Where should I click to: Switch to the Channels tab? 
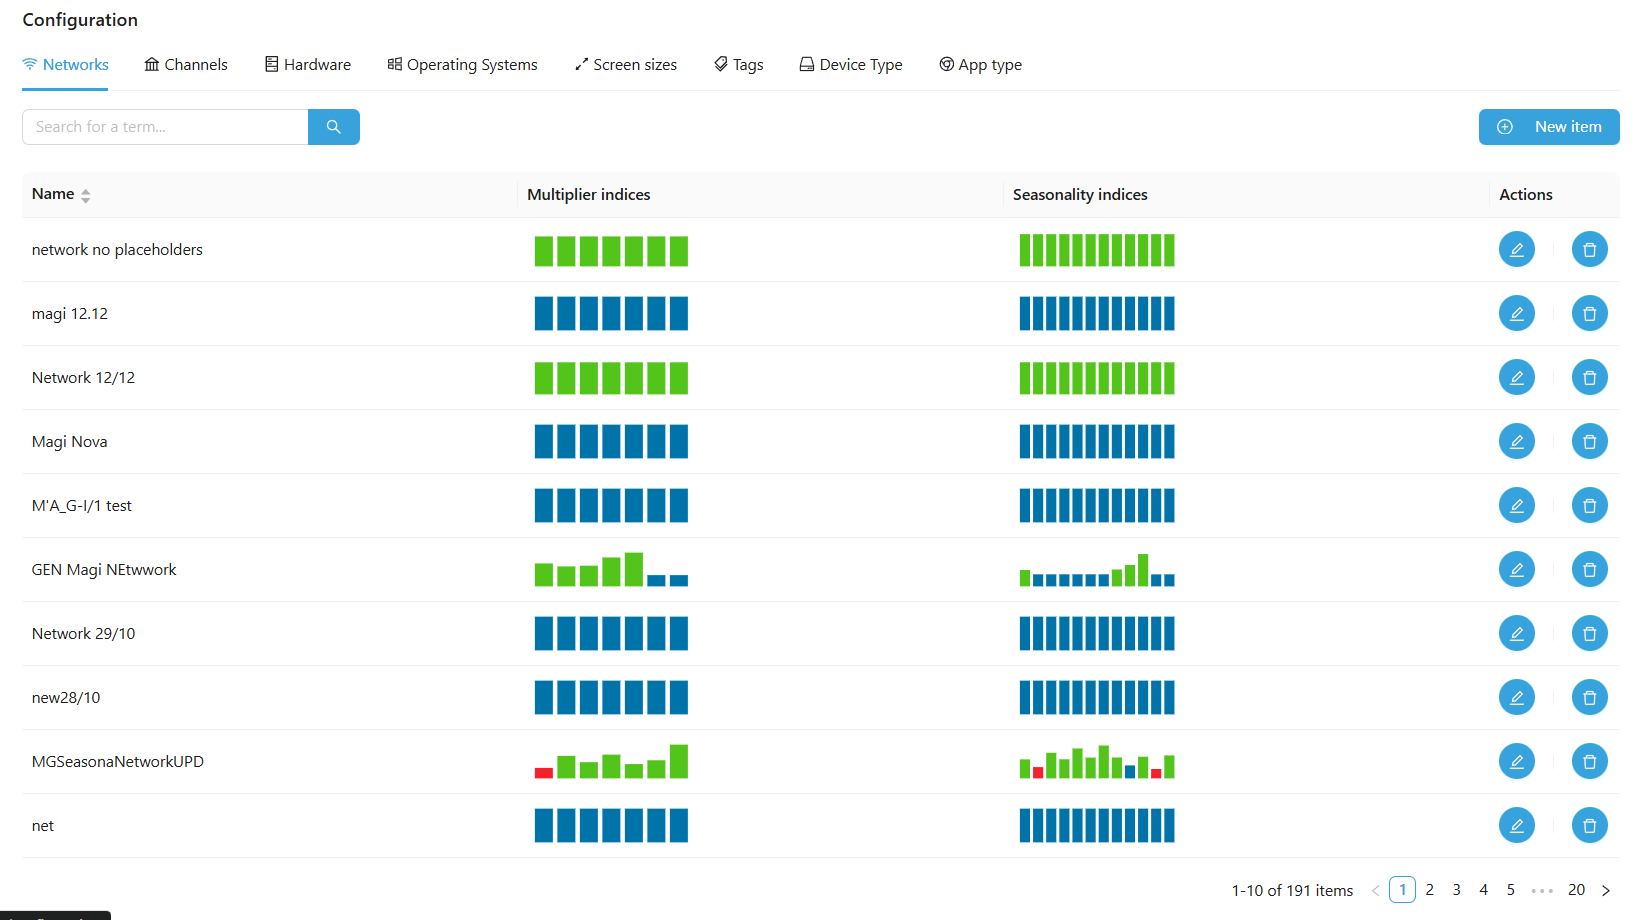186,65
